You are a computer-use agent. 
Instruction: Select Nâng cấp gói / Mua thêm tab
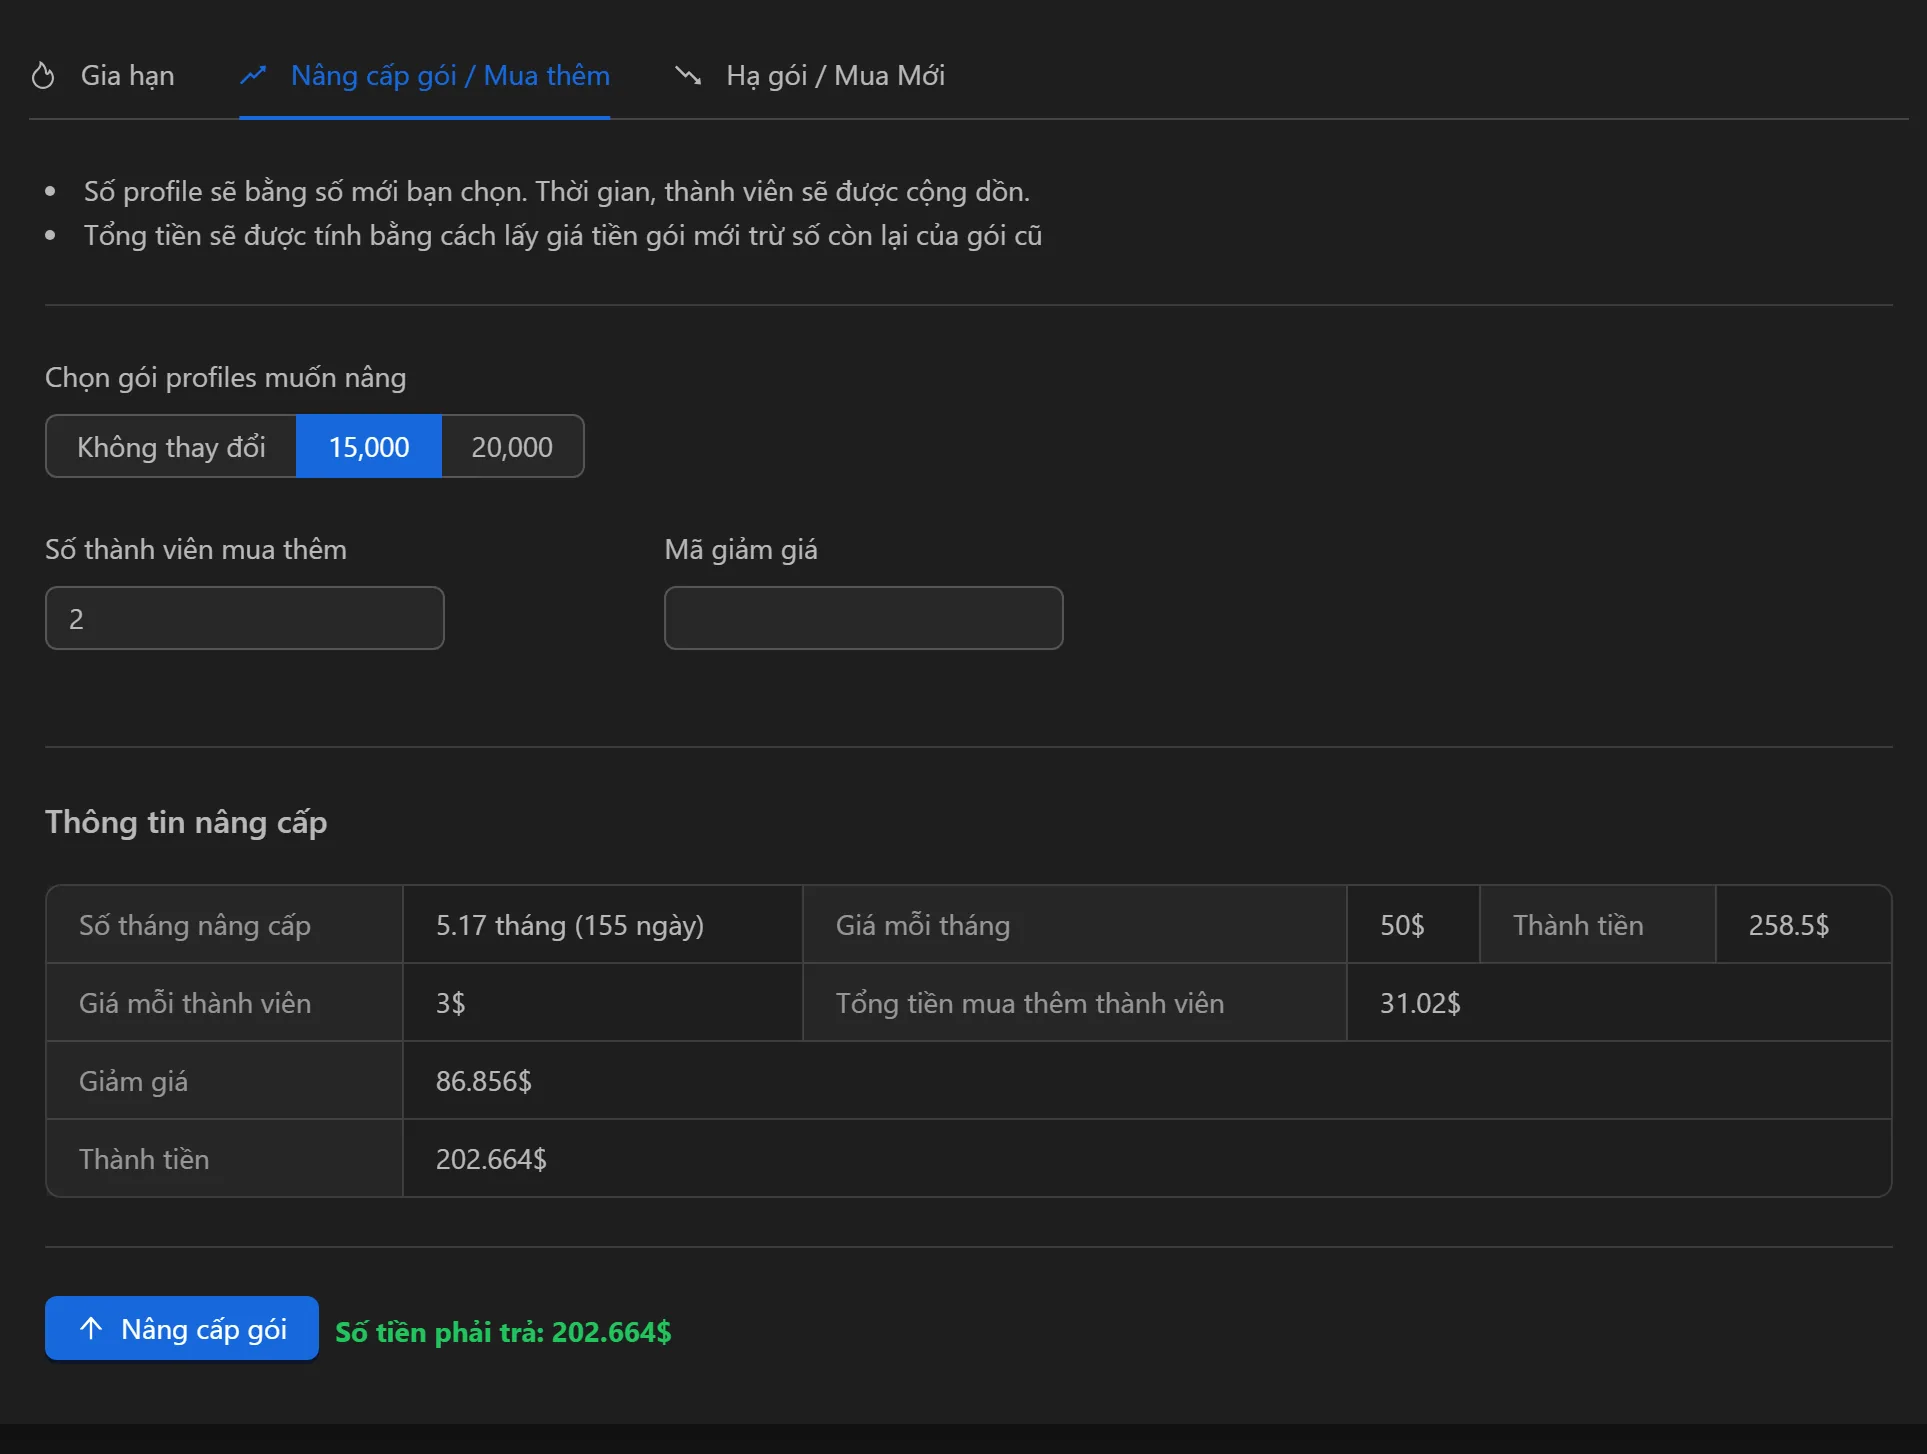[450, 76]
